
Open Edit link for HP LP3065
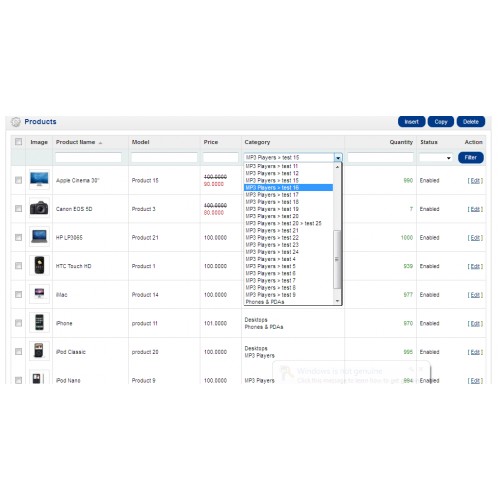475,238
